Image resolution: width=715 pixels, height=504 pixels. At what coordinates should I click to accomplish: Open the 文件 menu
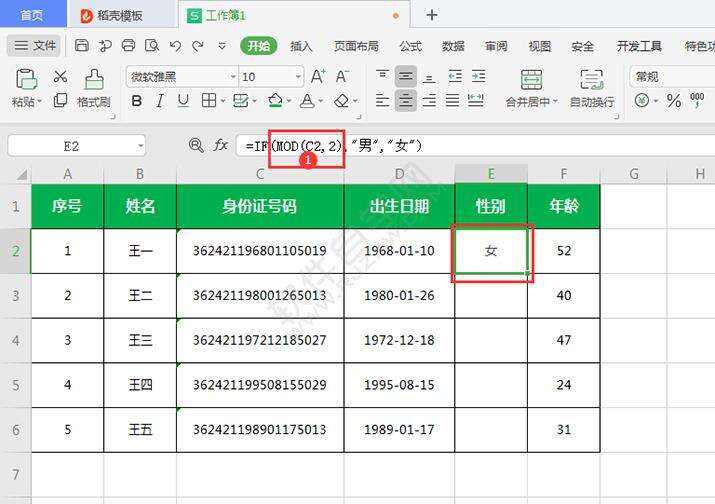pos(34,46)
